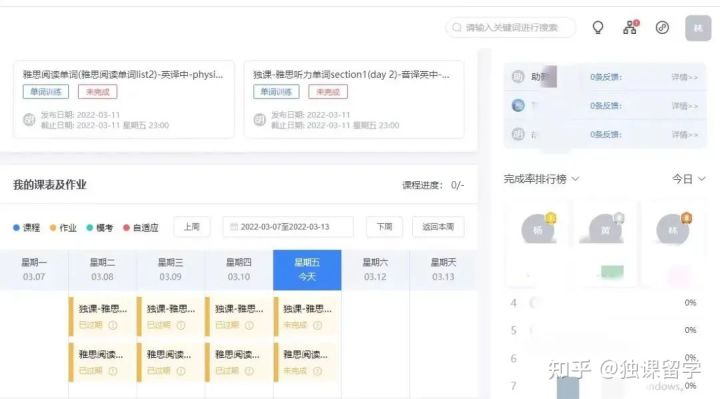Image resolution: width=720 pixels, height=399 pixels.
Task: Click info icon on Tuesday's 雅思阅读 item
Action: (x=112, y=371)
